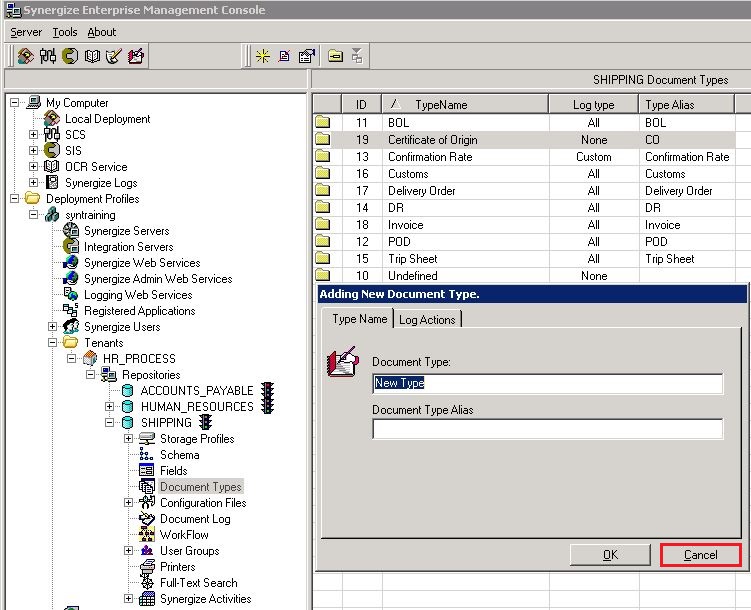This screenshot has width=751, height=610.
Task: Click the Document Log icon
Action: tap(147, 519)
